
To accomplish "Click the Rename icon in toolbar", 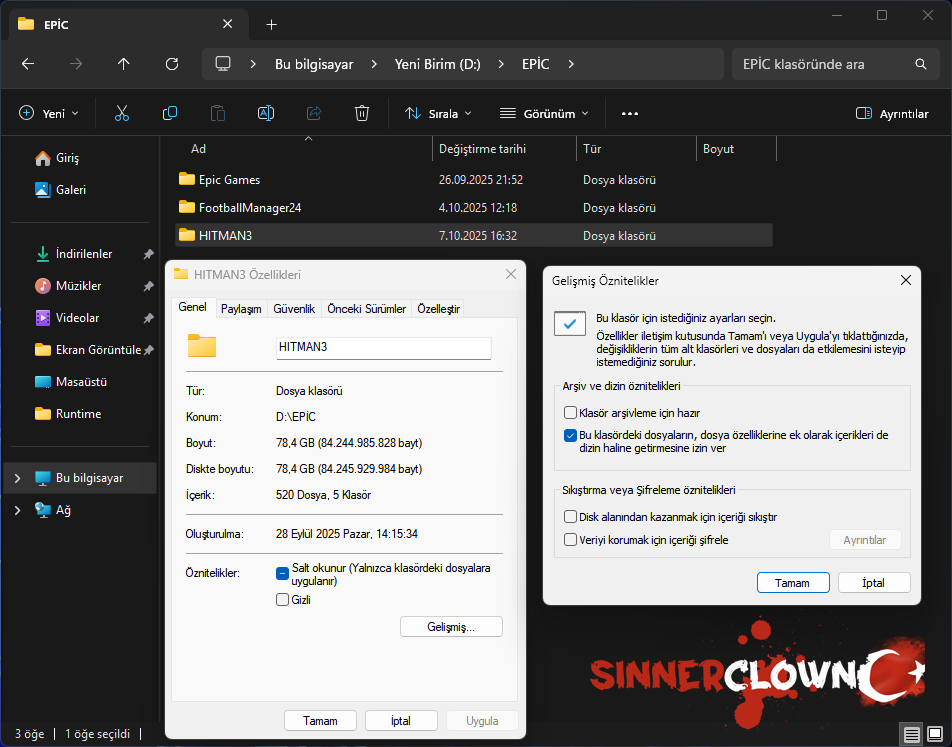I will point(266,114).
